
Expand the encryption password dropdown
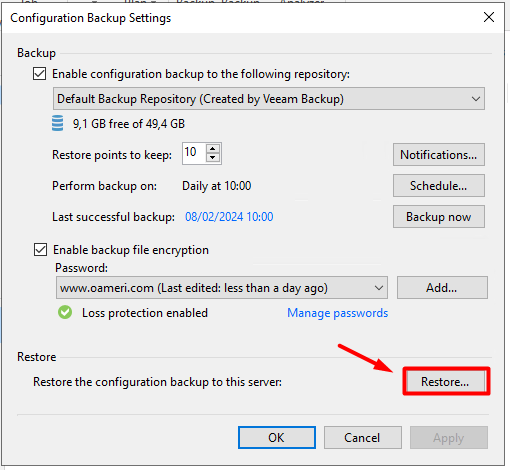click(x=222, y=288)
